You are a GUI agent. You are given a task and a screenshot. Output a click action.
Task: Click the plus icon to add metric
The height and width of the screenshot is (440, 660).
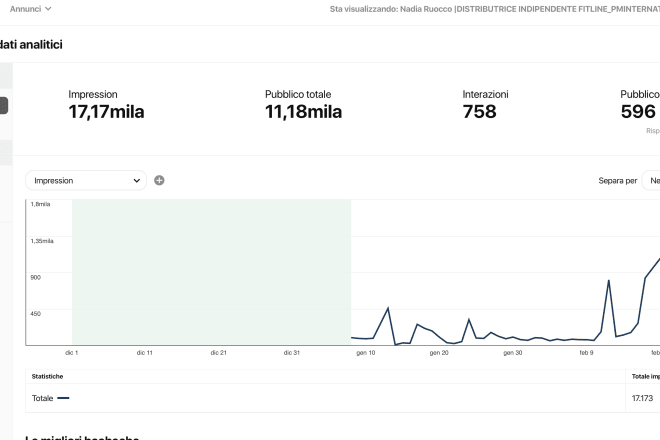coord(159,181)
